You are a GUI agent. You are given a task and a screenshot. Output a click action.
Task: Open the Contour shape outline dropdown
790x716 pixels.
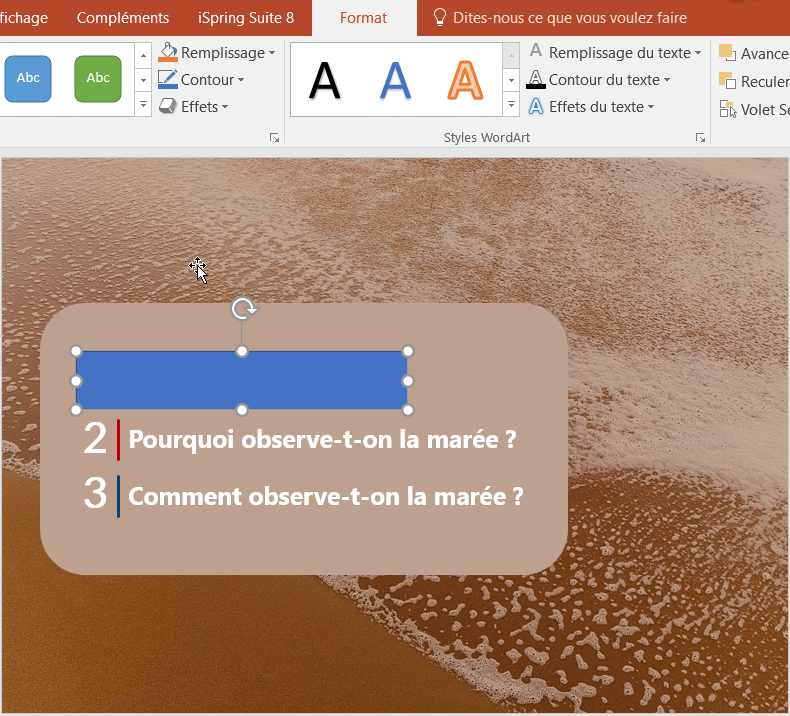coord(241,80)
